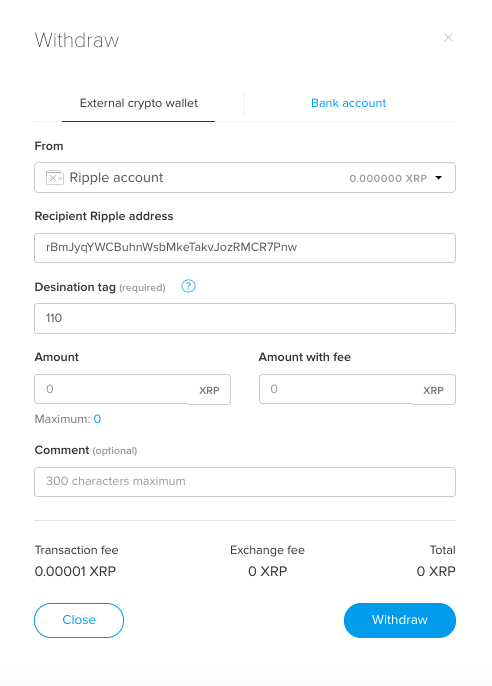Click the 0.000000 XRP balance text

click(x=388, y=178)
